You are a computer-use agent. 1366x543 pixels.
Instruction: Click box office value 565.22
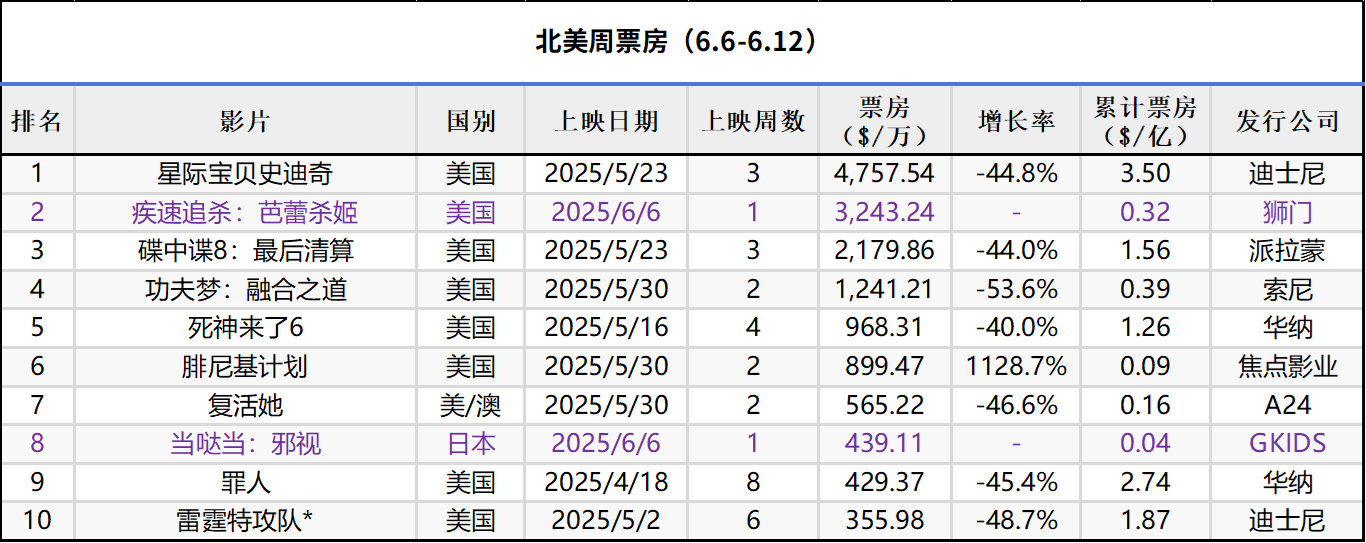[x=884, y=405]
